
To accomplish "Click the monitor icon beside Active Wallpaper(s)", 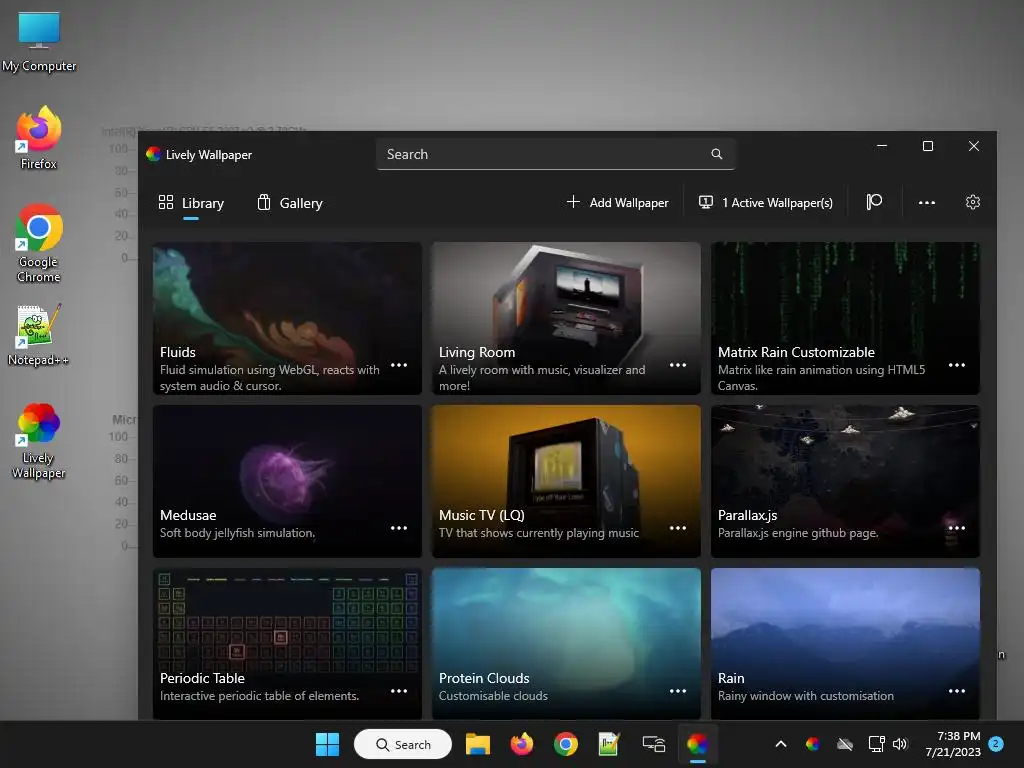I will (706, 202).
